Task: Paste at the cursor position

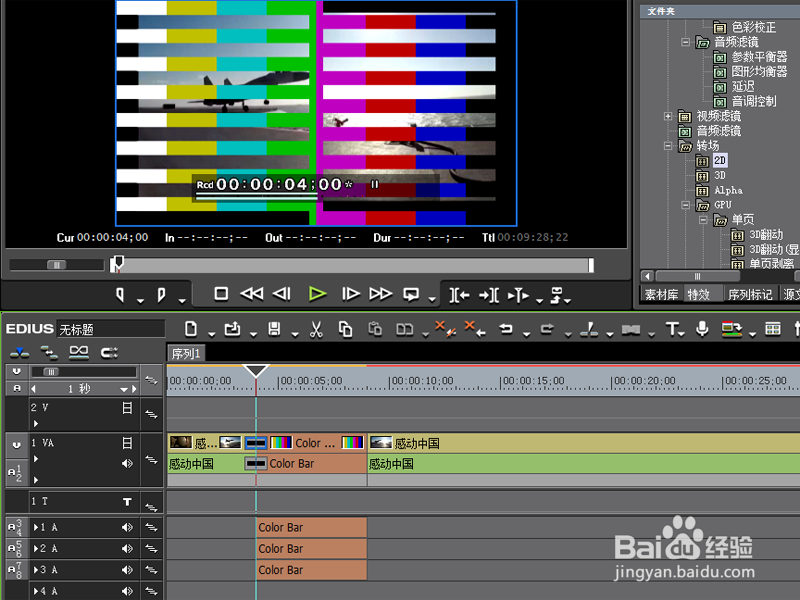Action: pos(375,329)
